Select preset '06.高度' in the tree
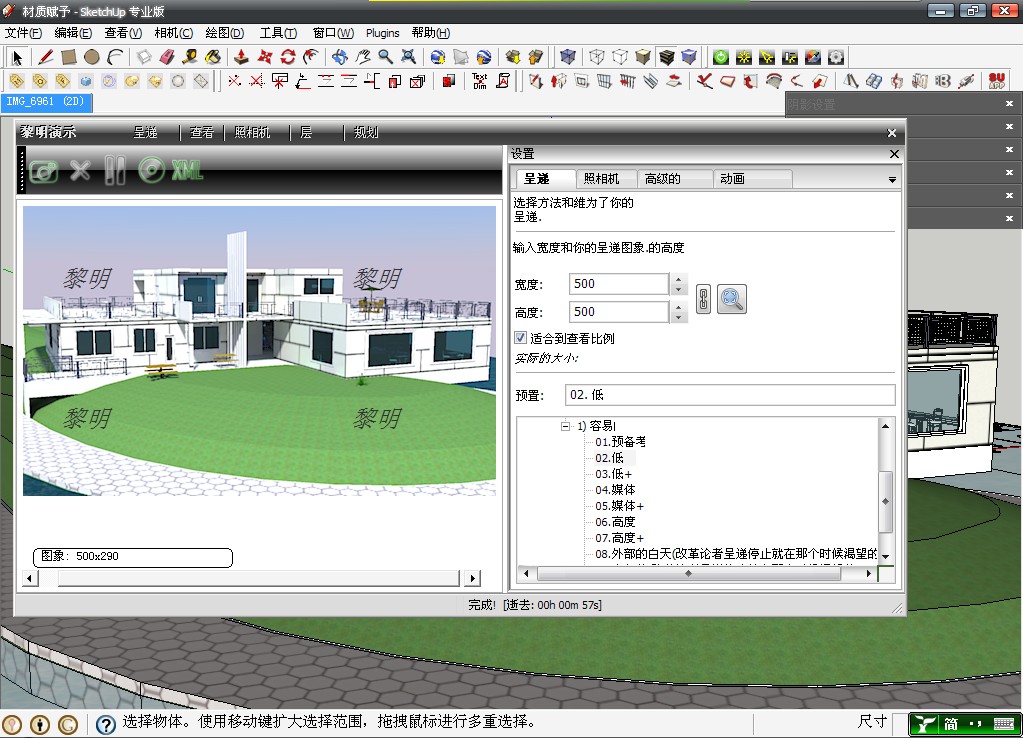This screenshot has width=1023, height=738. tap(615, 521)
